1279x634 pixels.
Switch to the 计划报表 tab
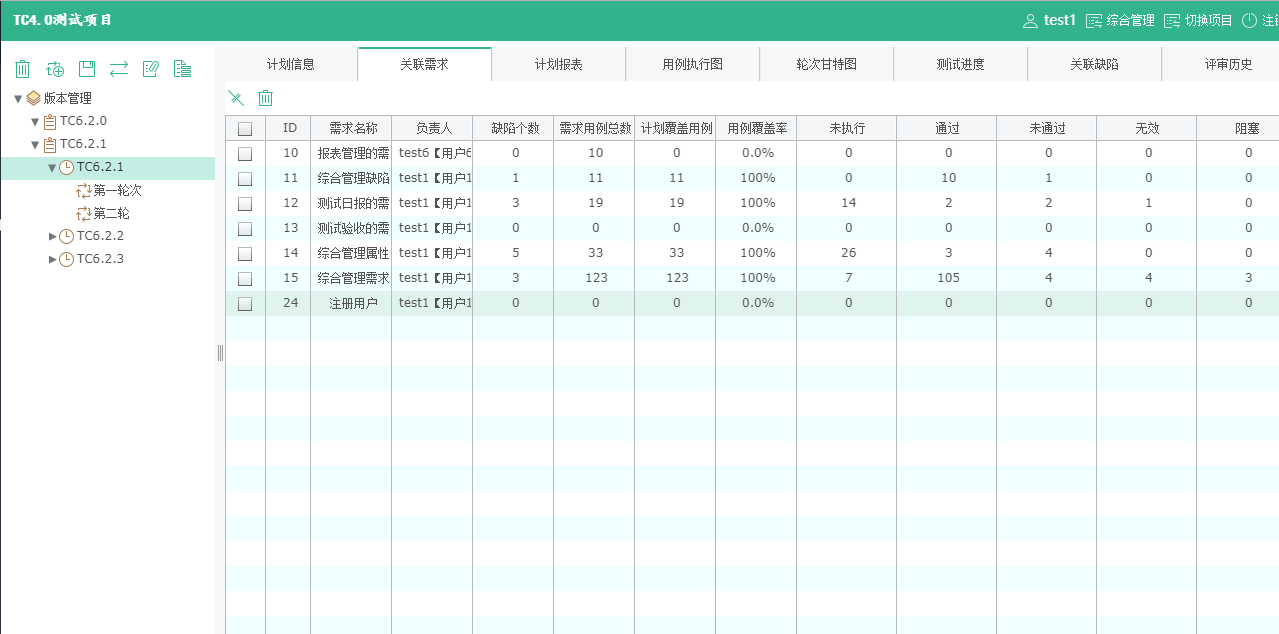pyautogui.click(x=558, y=64)
